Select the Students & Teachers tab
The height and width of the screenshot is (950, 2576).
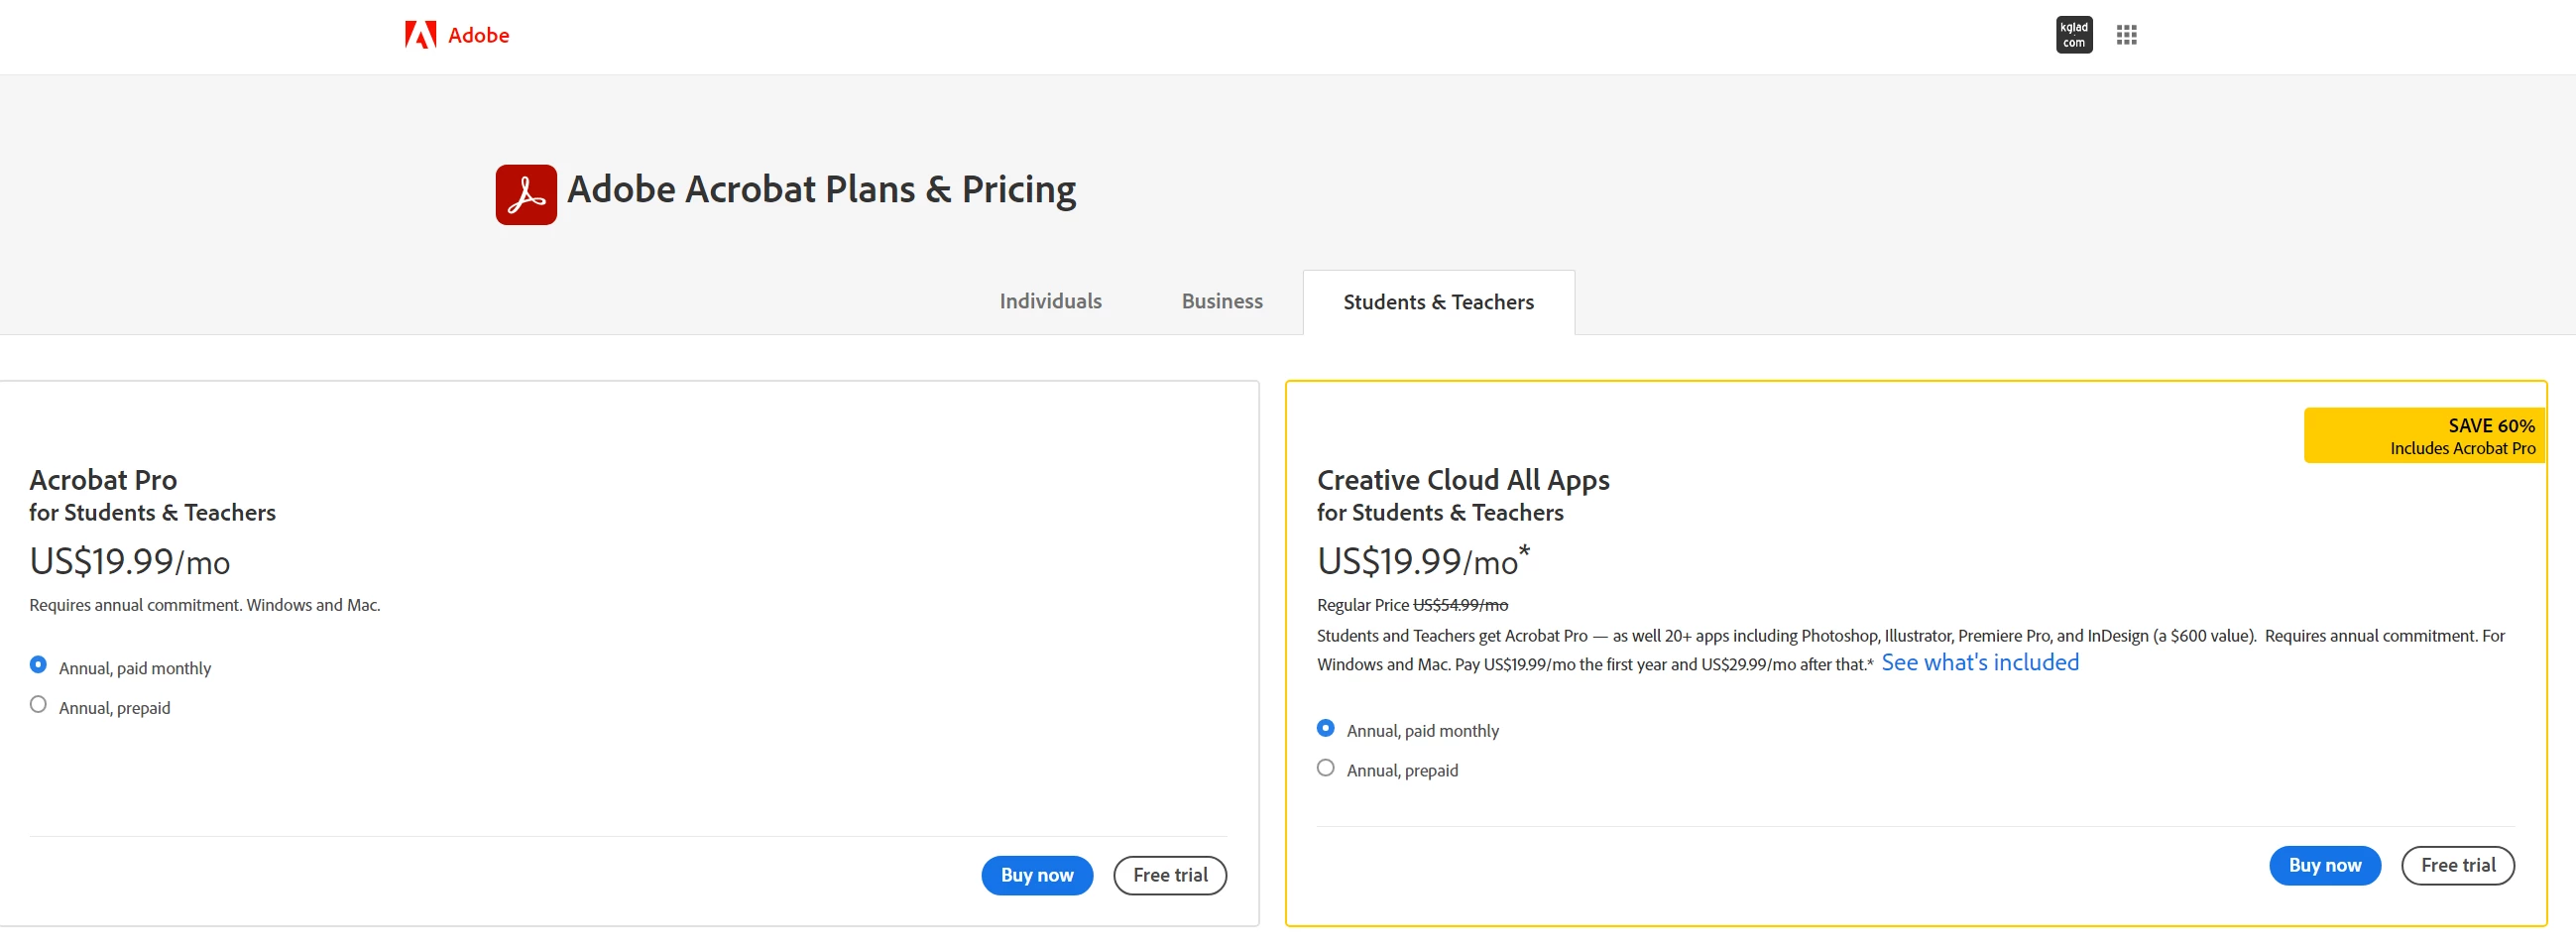pos(1437,302)
